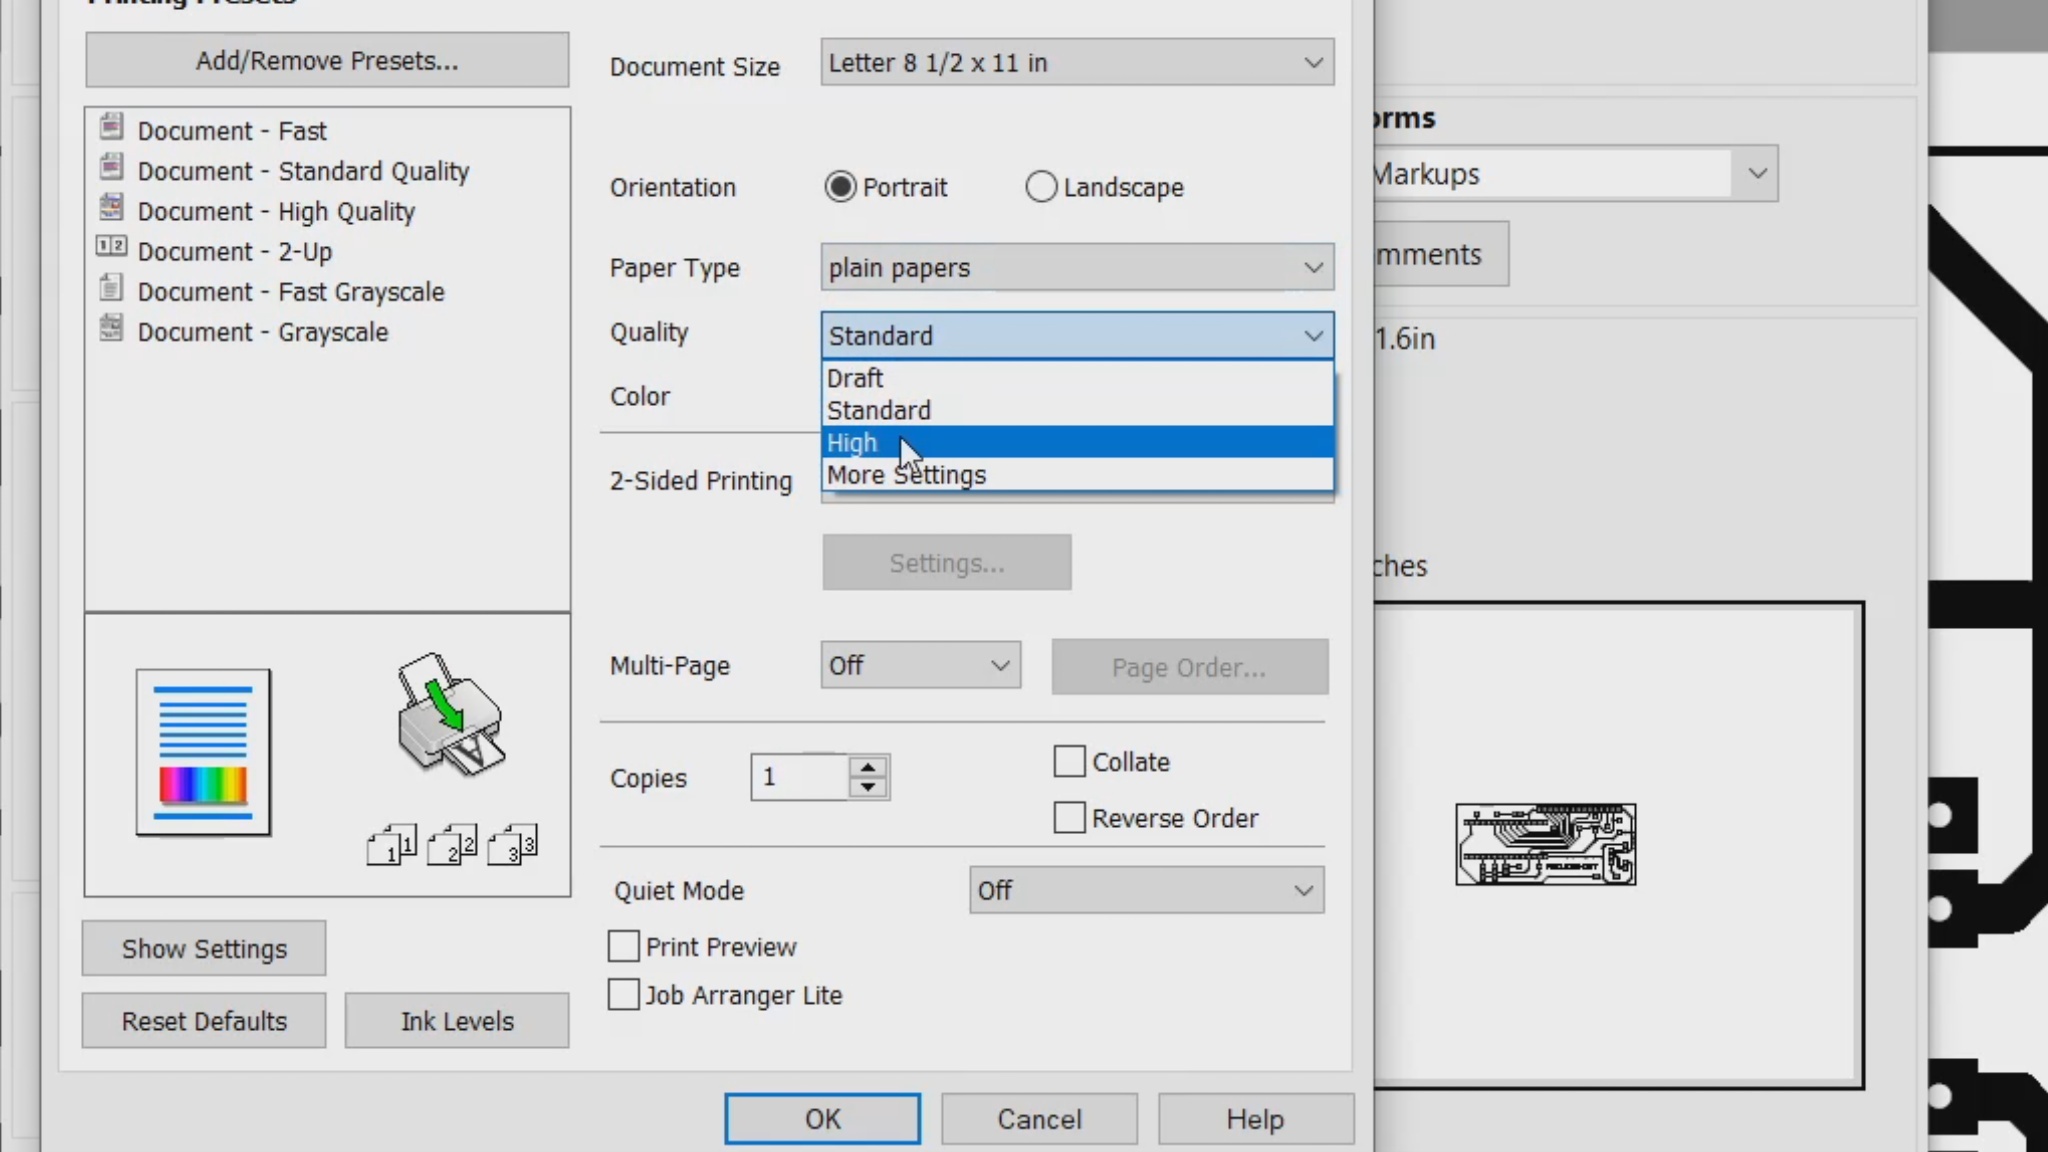2048x1152 pixels.
Task: Select the Landscape orientation radio button
Action: click(x=1040, y=187)
